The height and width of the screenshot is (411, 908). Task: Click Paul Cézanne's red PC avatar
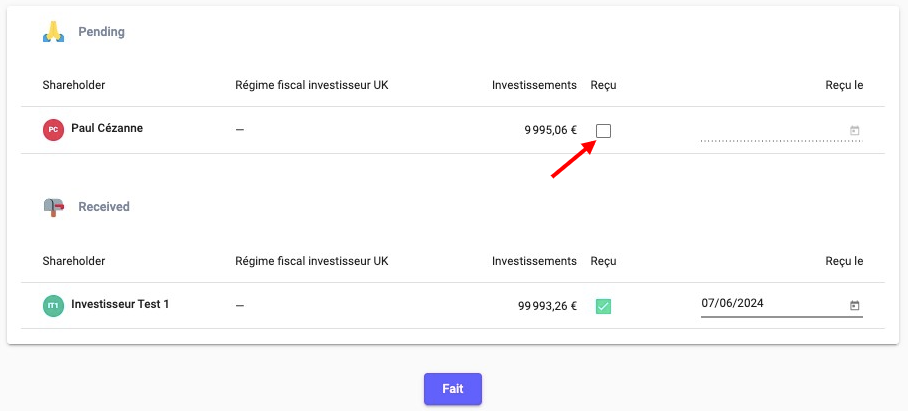(x=53, y=129)
